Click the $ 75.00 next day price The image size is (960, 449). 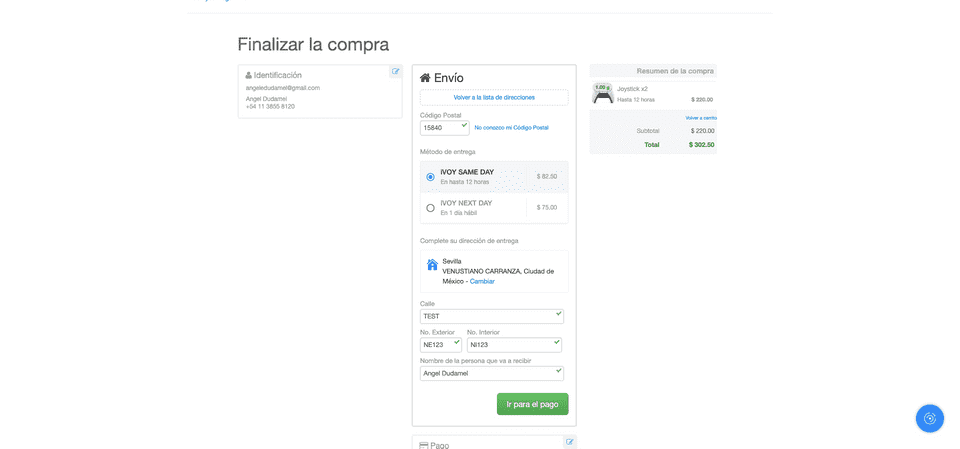point(547,208)
